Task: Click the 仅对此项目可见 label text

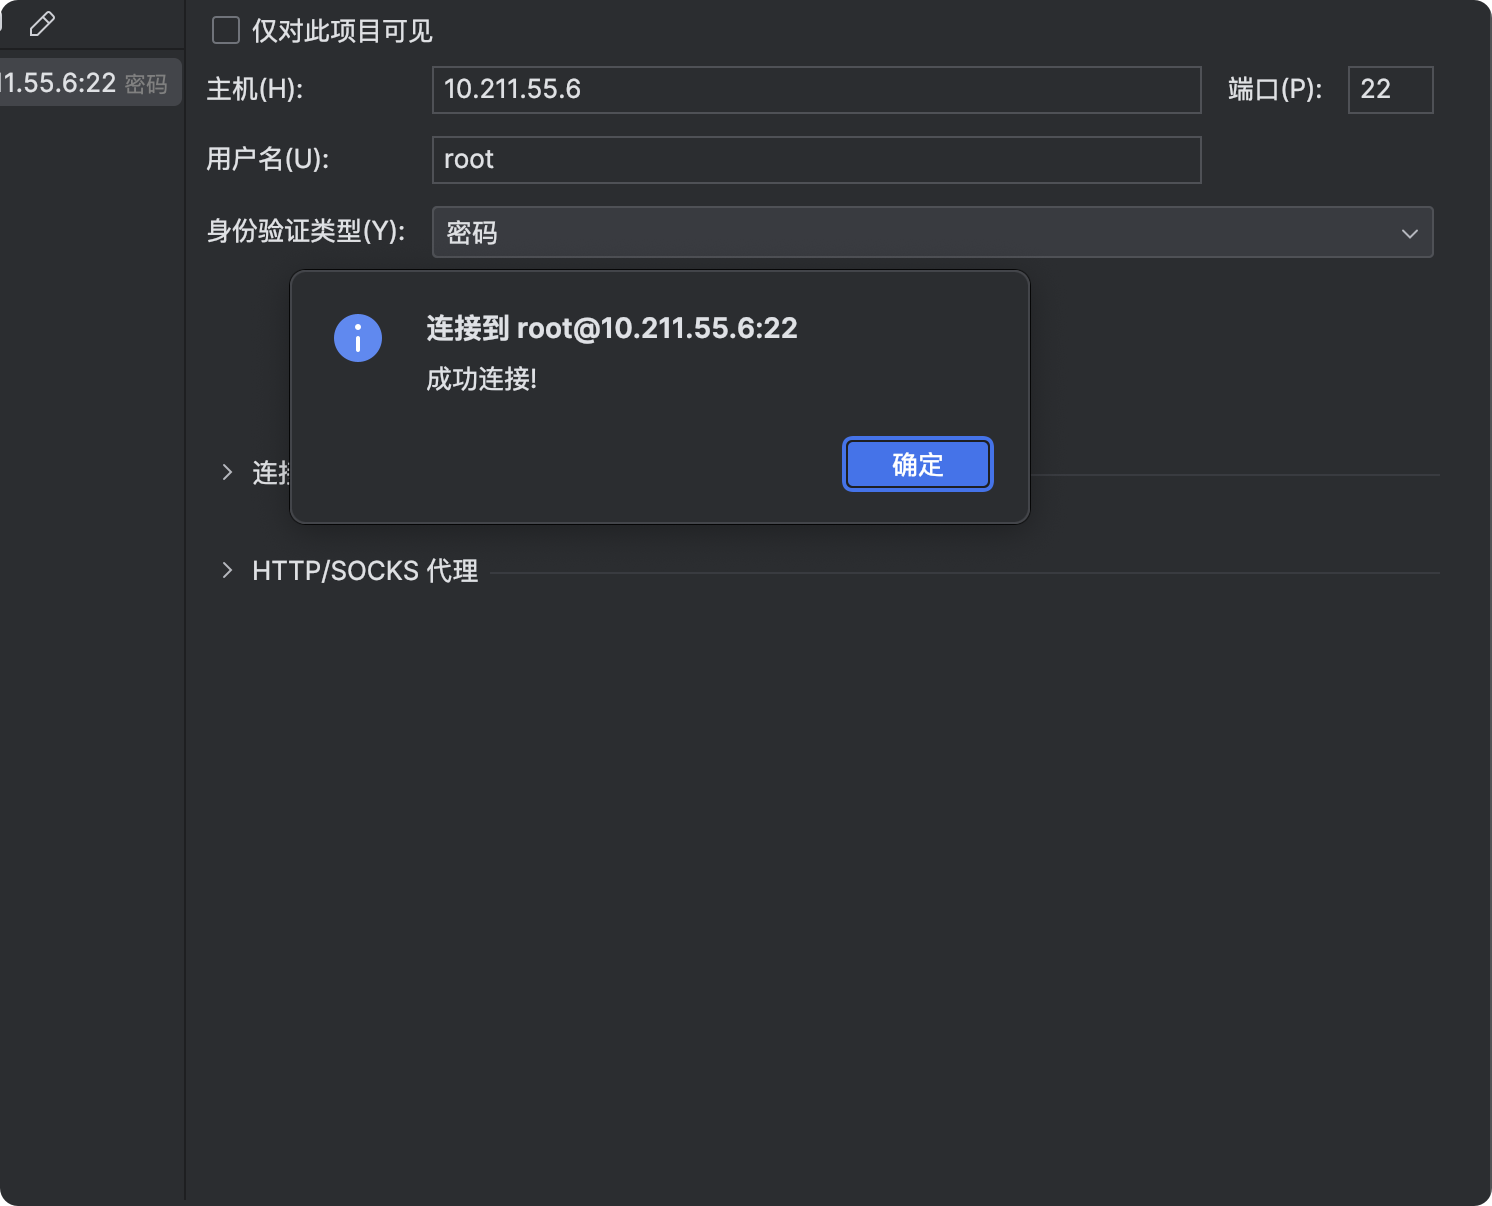Action: 342,31
